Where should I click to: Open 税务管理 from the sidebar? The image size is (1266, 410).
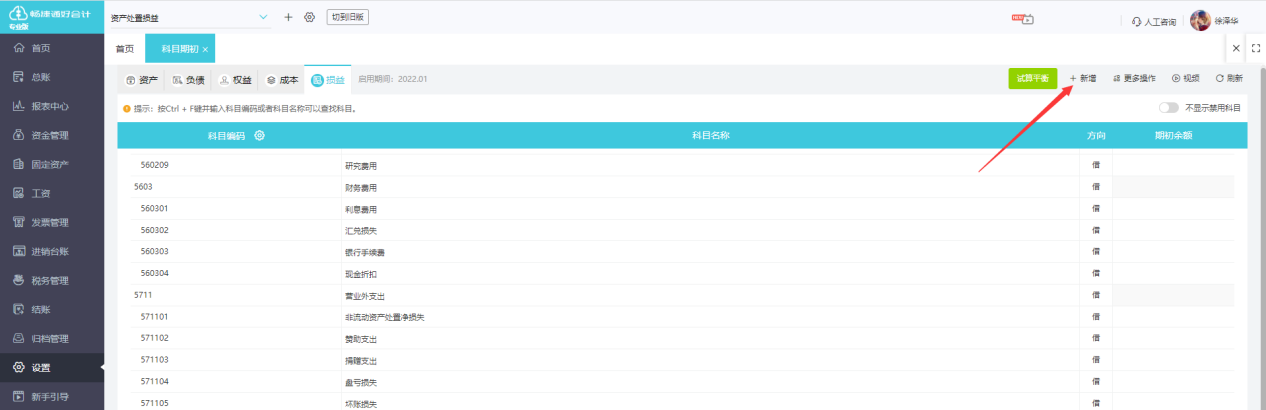49,280
